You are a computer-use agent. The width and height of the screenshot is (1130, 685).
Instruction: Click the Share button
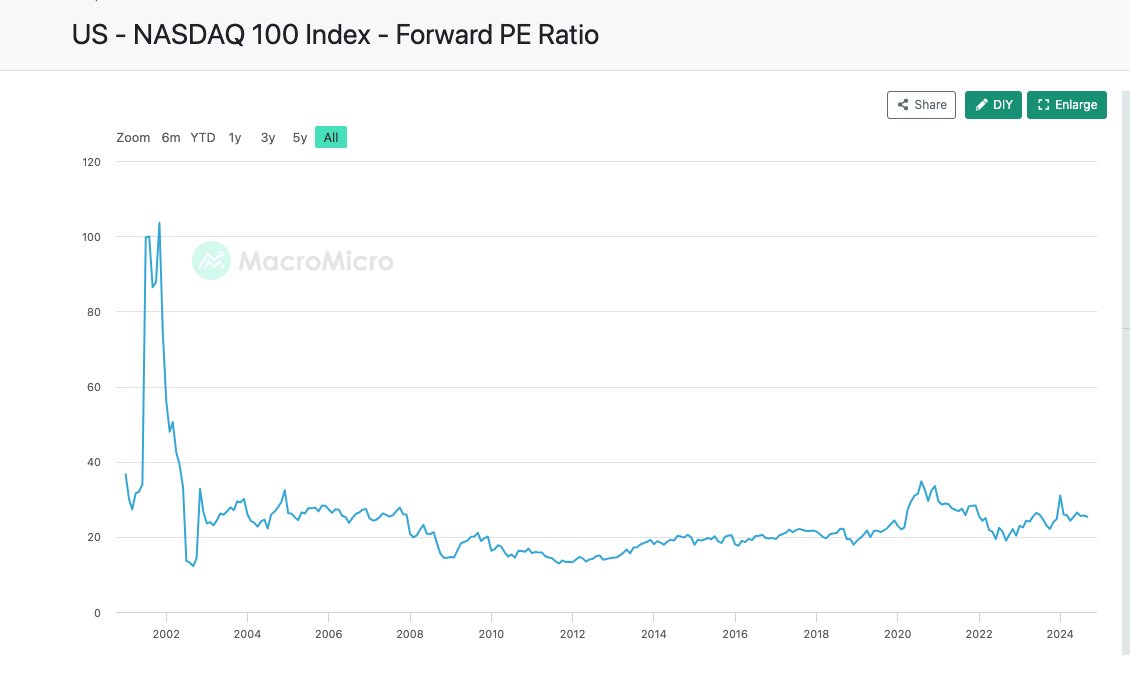921,105
